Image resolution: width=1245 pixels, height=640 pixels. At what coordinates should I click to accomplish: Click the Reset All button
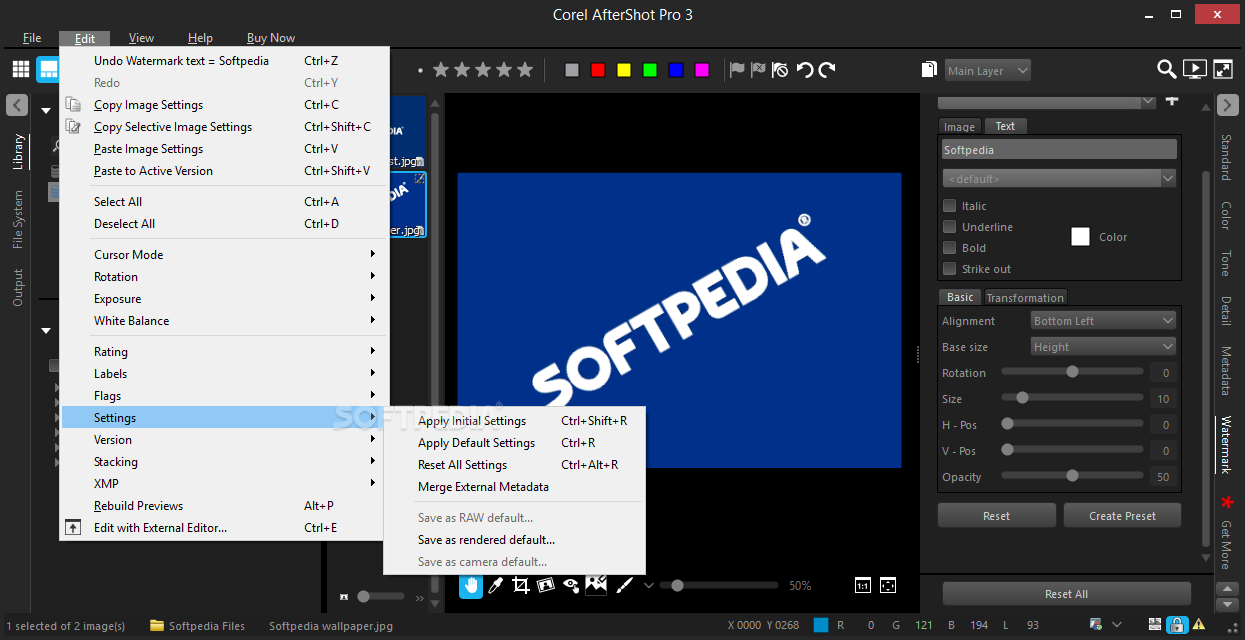[1066, 594]
